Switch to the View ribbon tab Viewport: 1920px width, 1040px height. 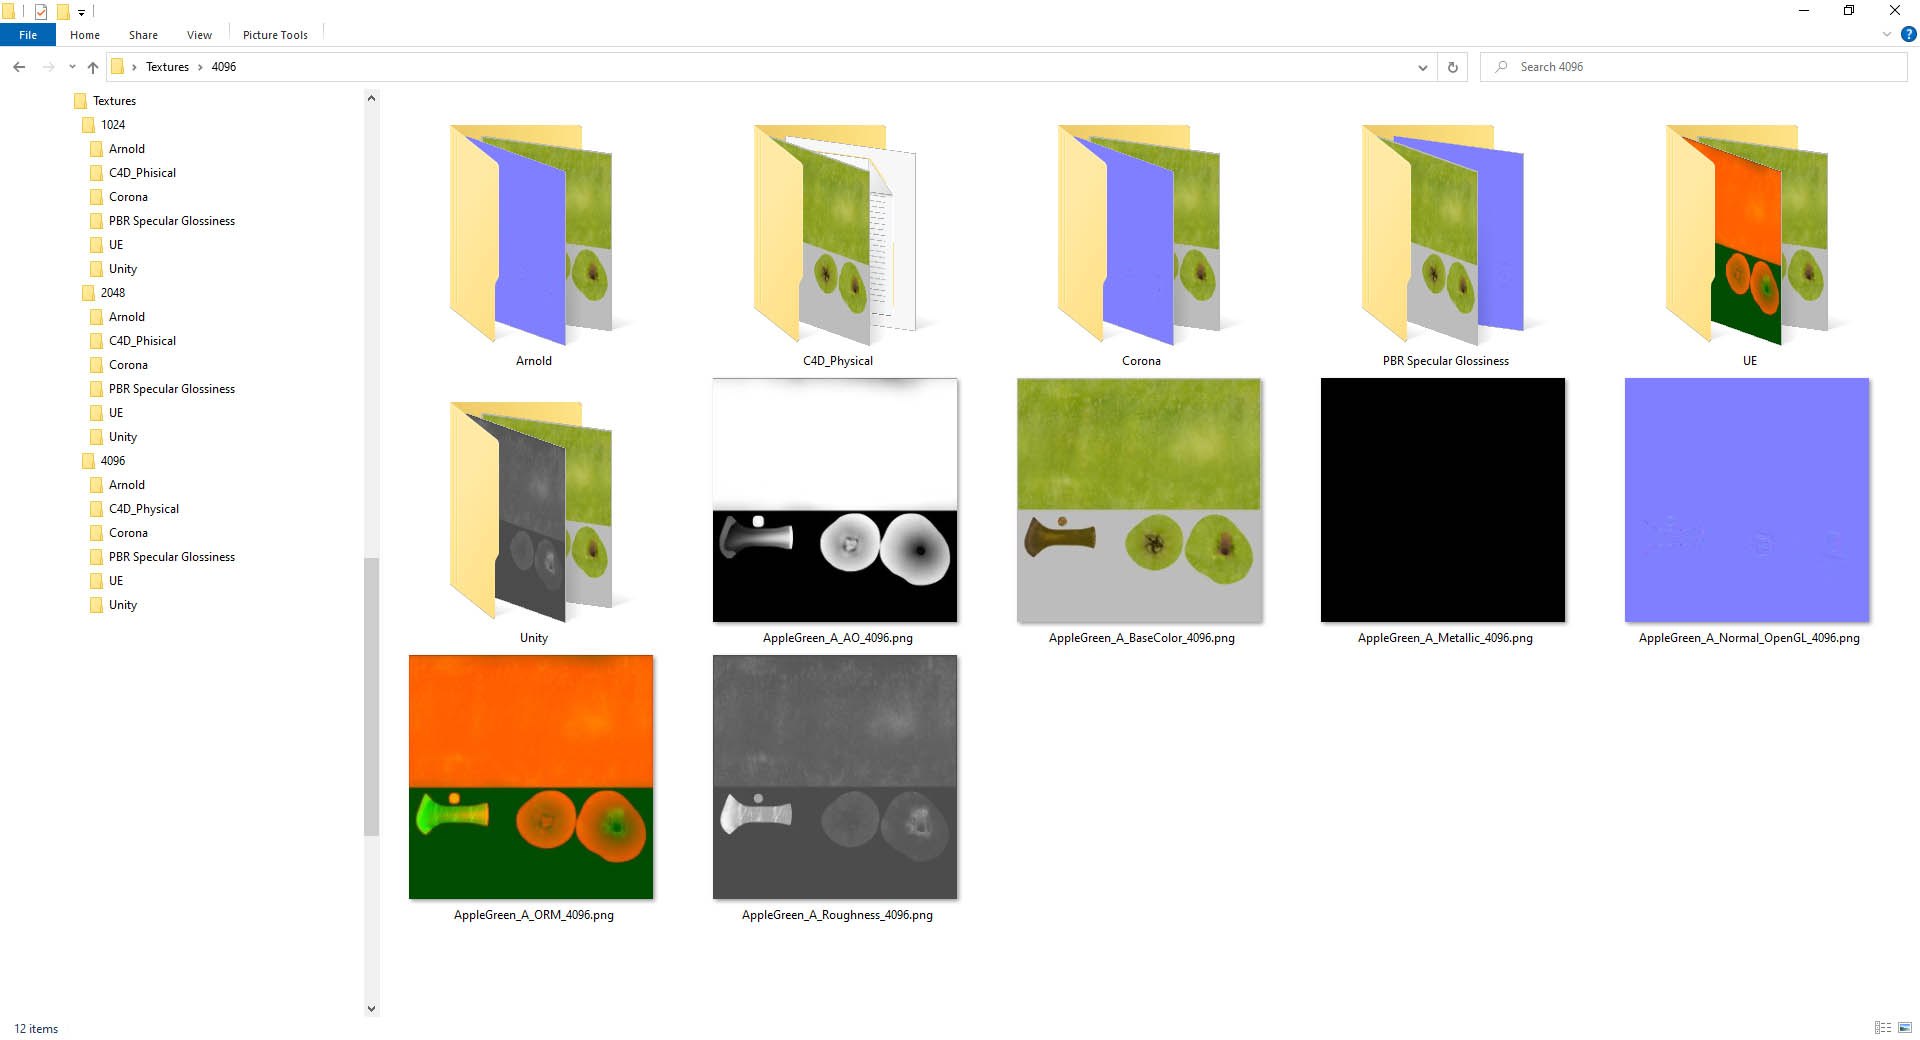coord(199,35)
